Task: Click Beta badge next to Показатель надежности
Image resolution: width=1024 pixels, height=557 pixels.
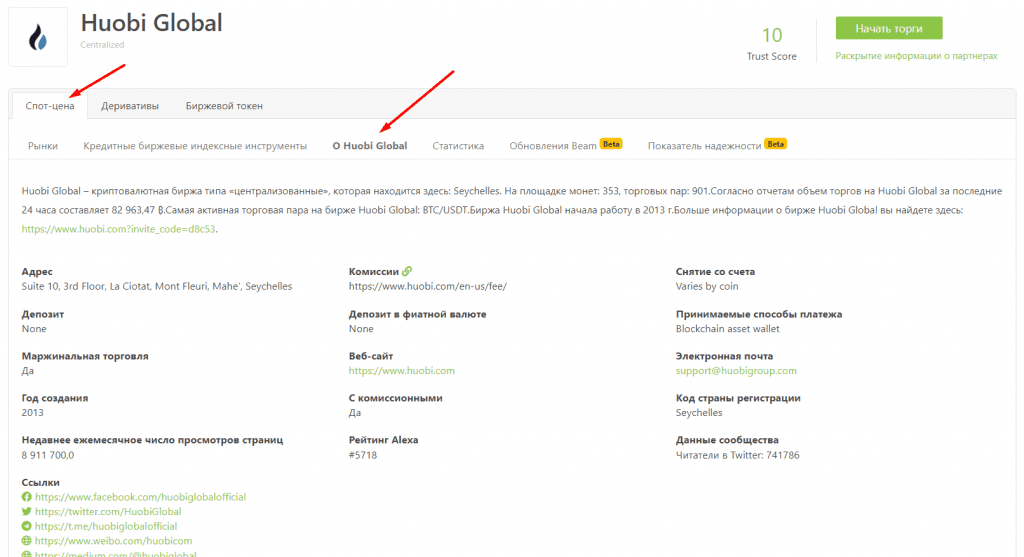Action: coord(776,144)
